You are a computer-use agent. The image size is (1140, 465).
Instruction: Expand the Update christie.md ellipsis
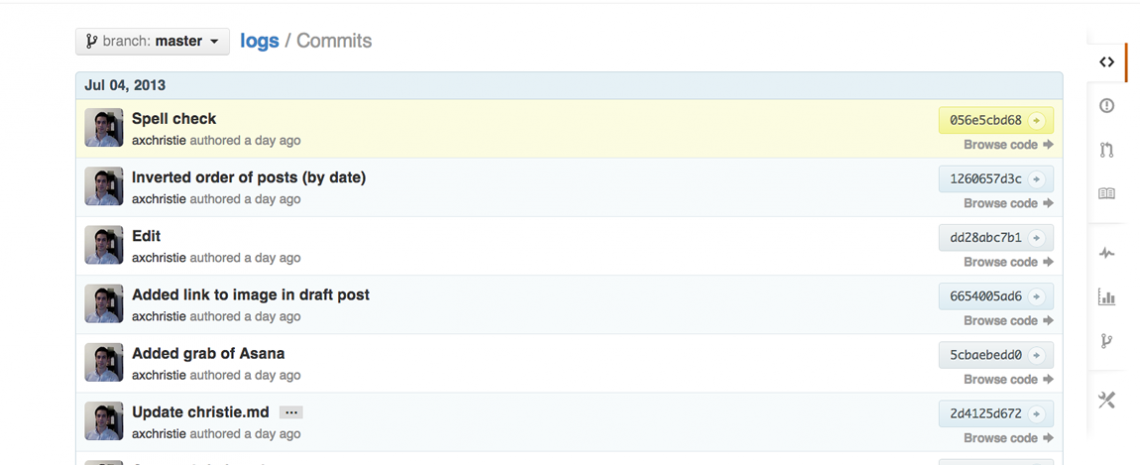291,412
